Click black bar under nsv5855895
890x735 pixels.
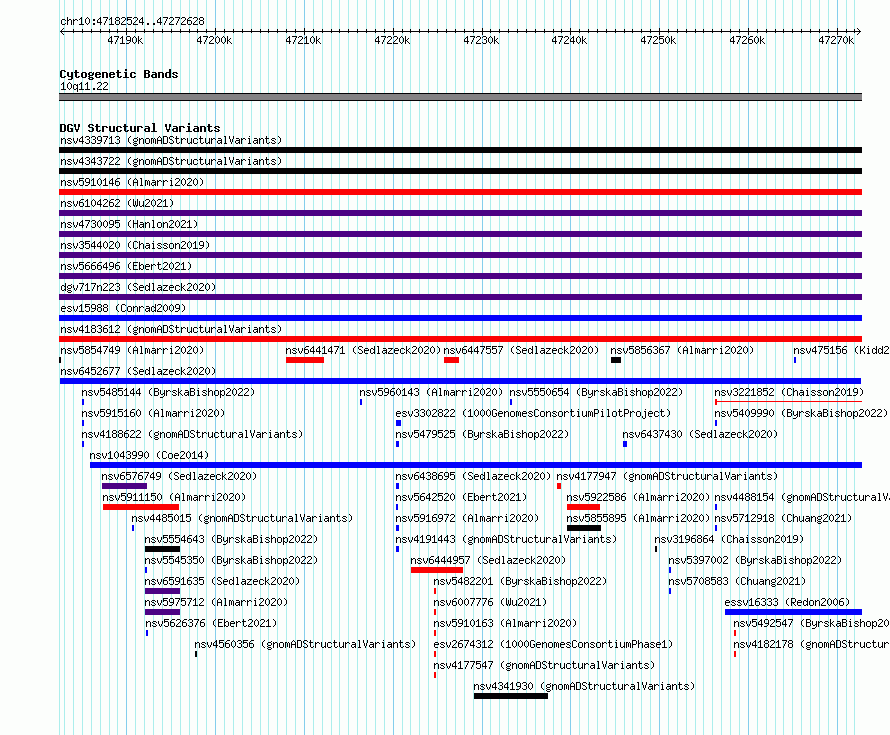coord(583,528)
